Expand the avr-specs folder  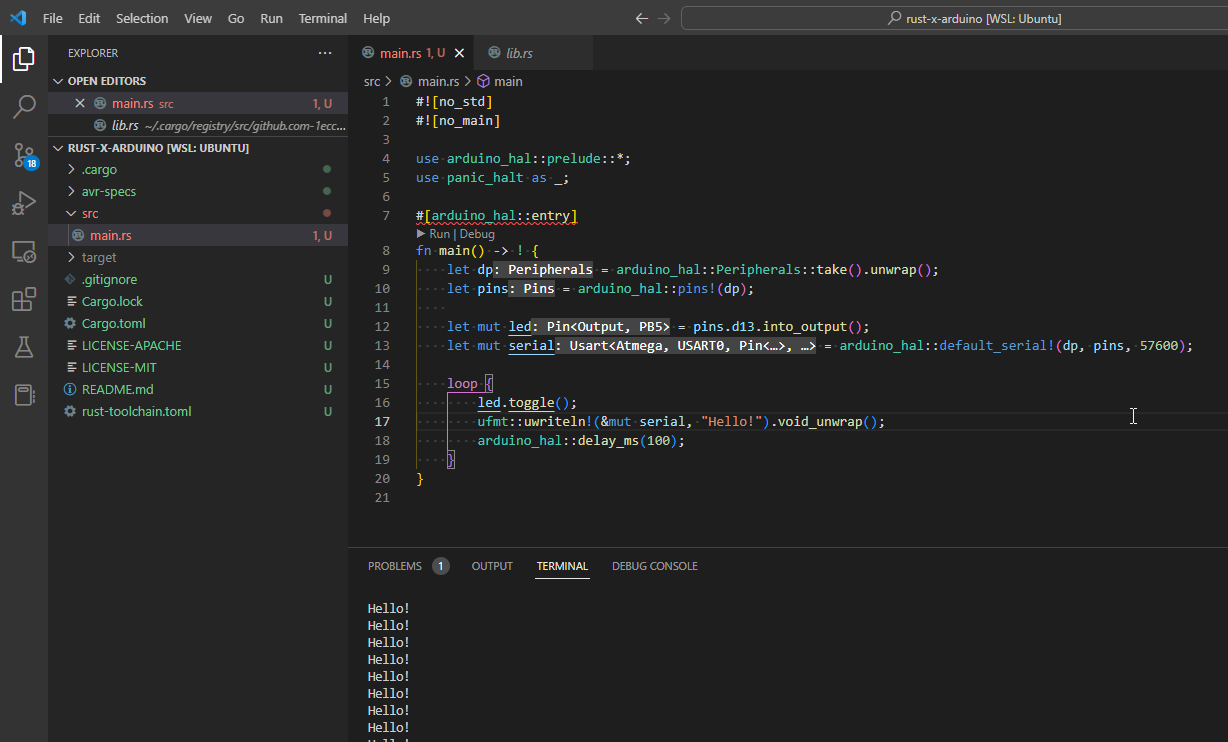[108, 191]
